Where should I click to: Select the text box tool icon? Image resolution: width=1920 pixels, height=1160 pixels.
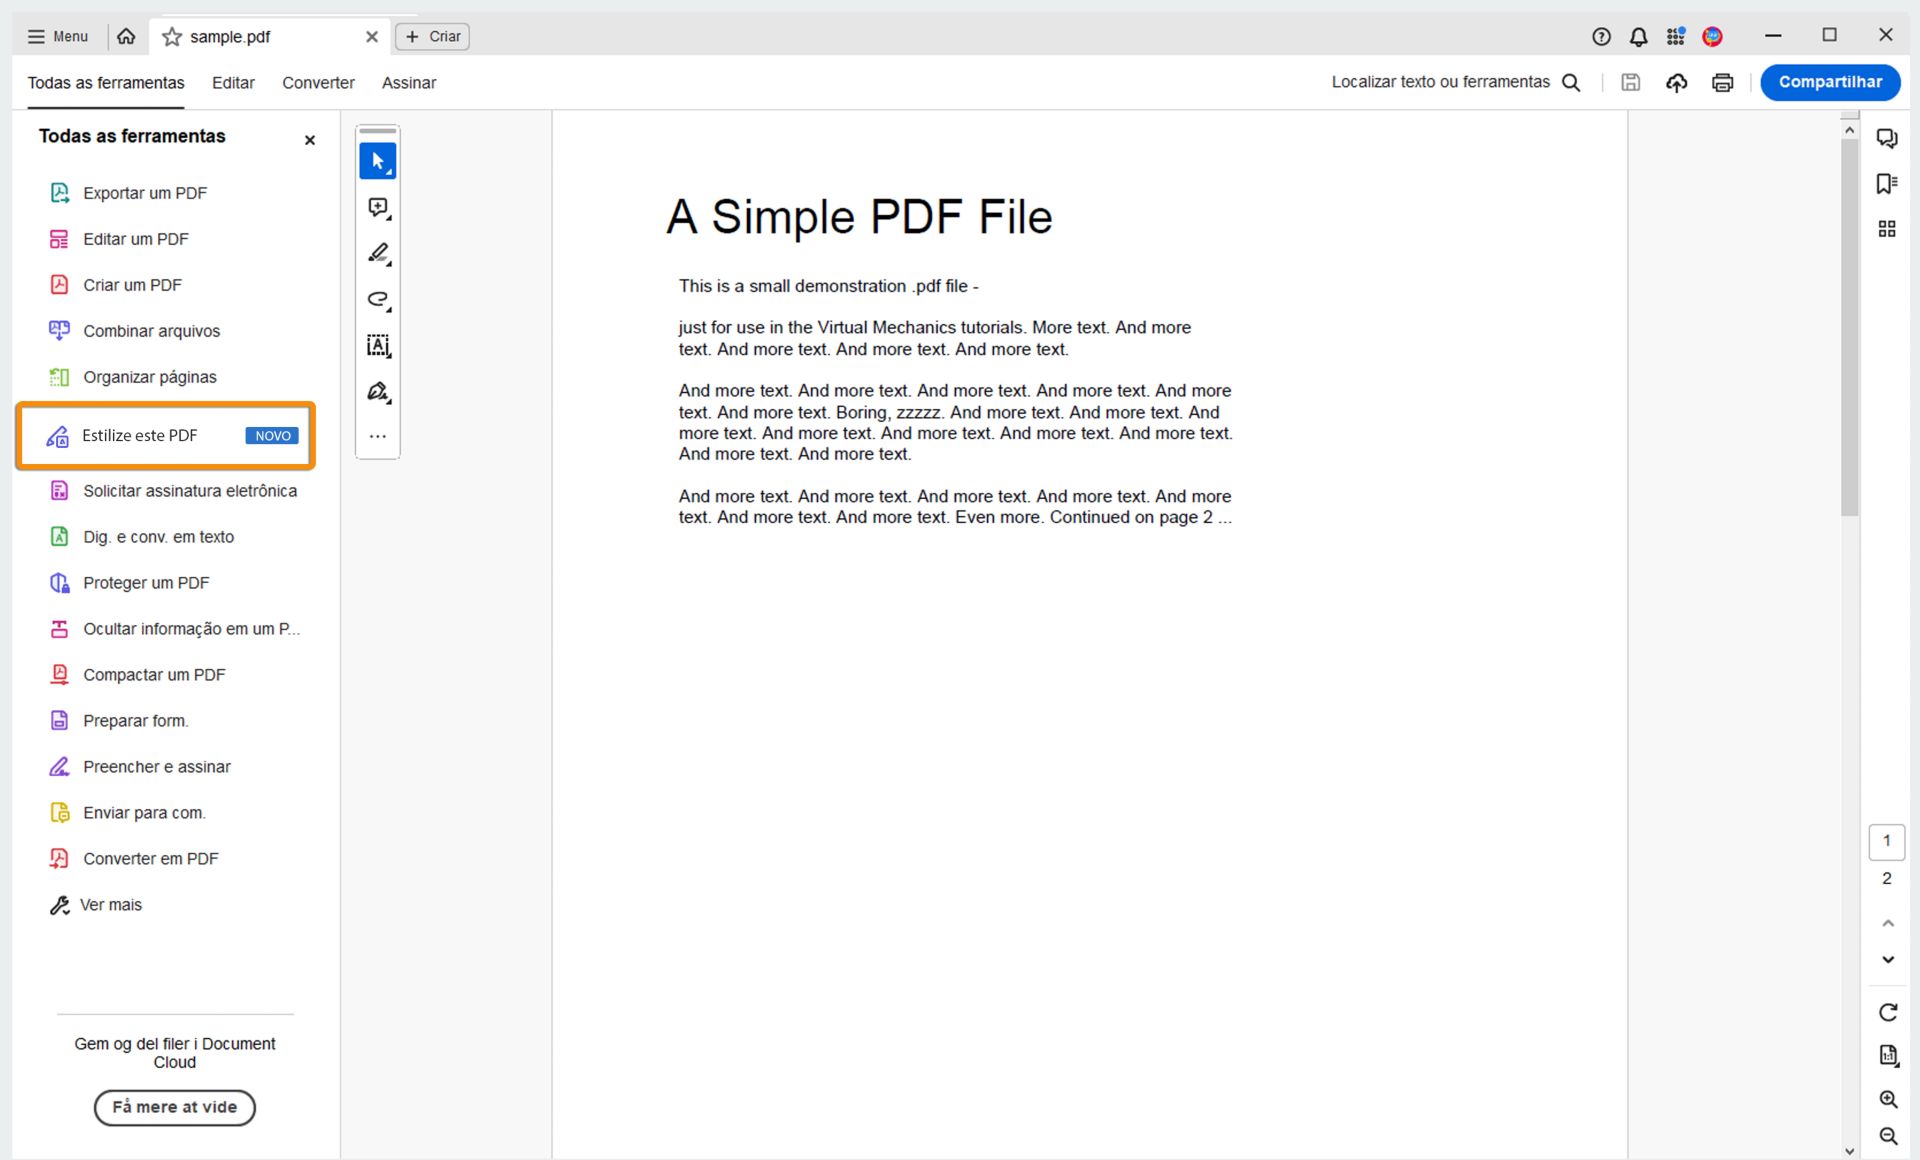coord(378,345)
